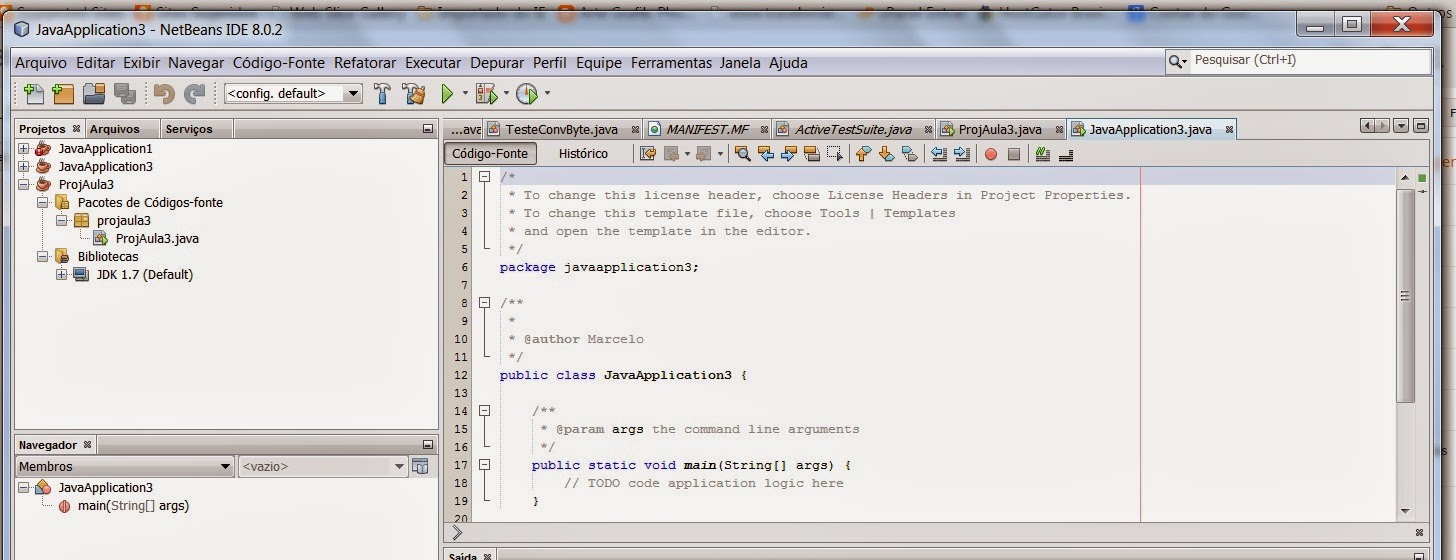
Task: Open the Ferramentas menu
Action: click(671, 62)
